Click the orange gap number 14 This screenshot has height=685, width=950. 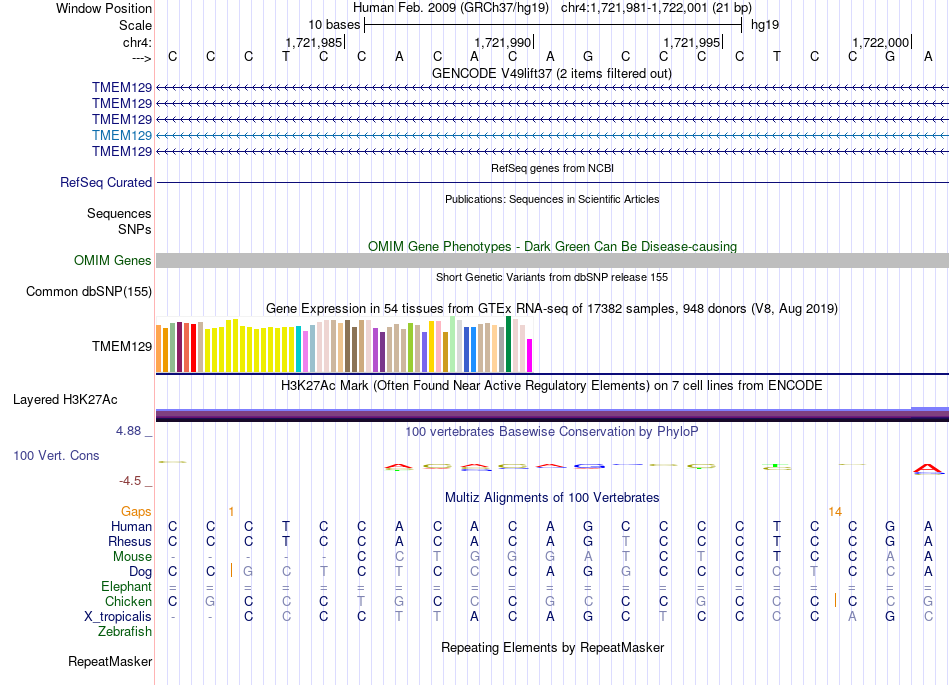[835, 512]
